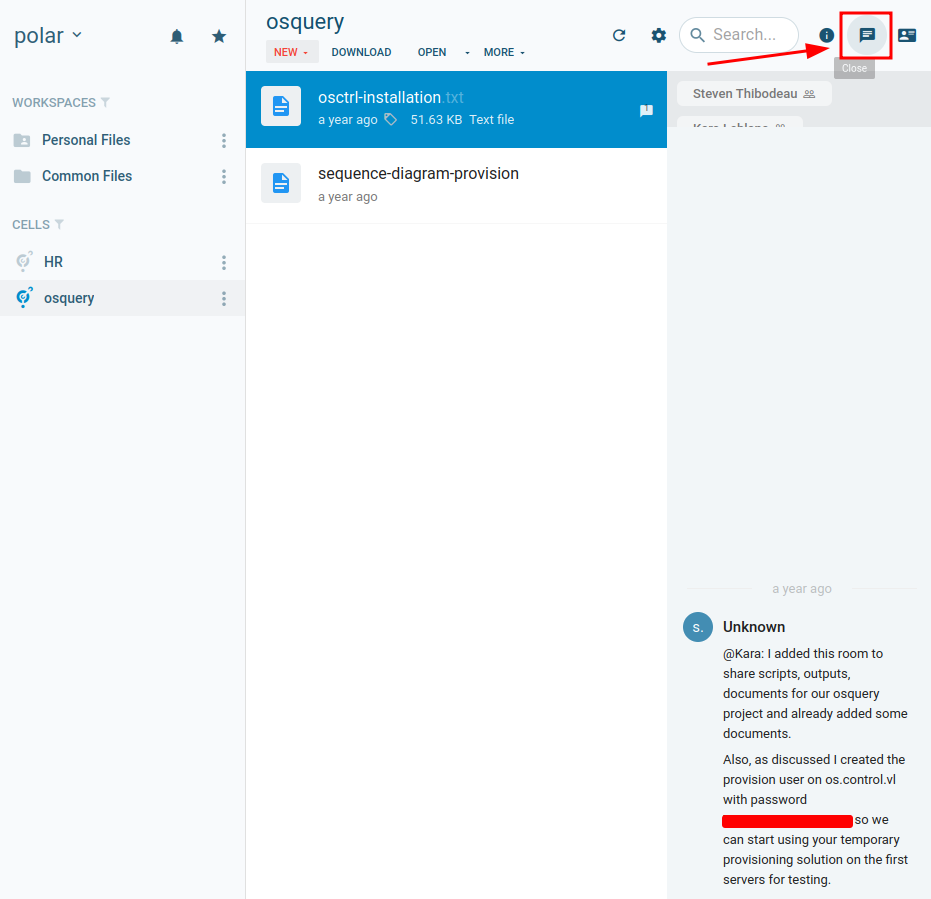Click the sequence-diagram-provision file icon
The image size is (931, 899).
[x=281, y=183]
